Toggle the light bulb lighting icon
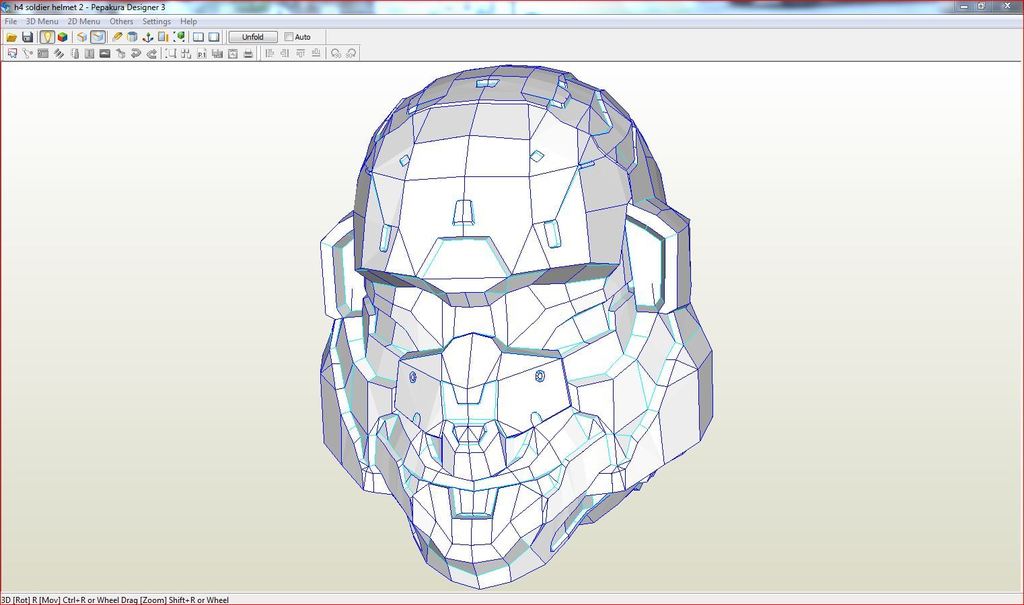The width and height of the screenshot is (1024, 605). tap(47, 37)
